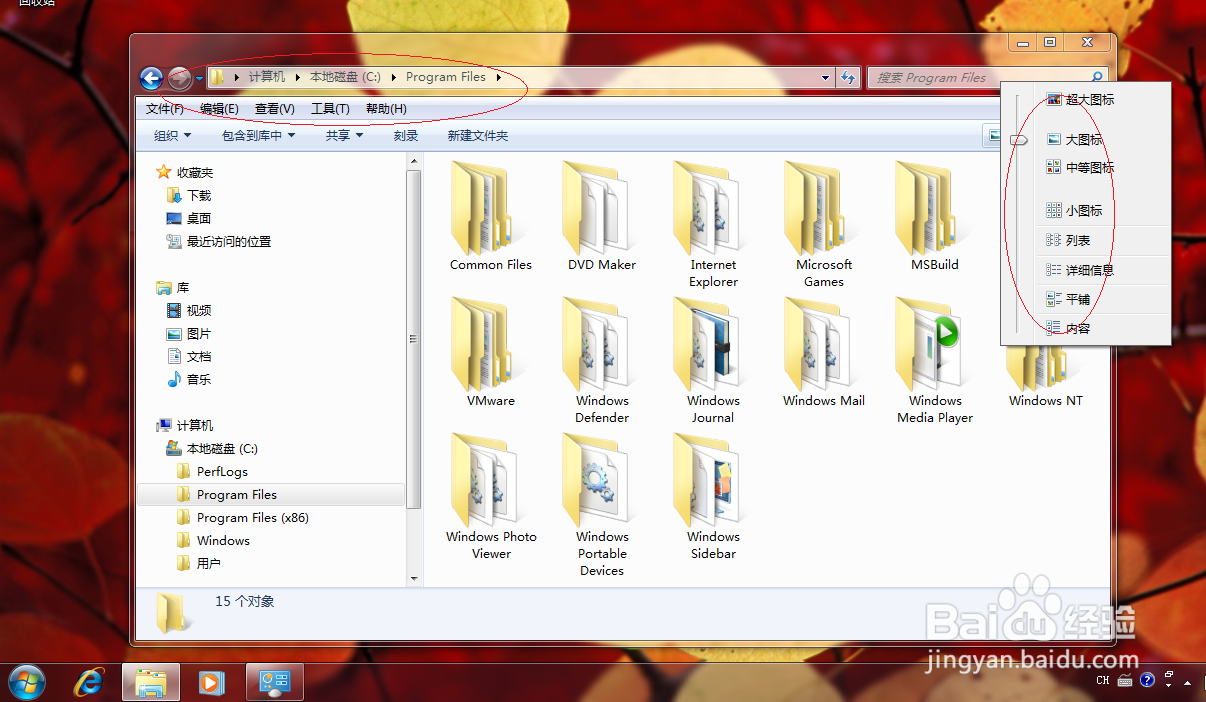
Task: Click the 15 个对象 status text
Action: coord(244,601)
